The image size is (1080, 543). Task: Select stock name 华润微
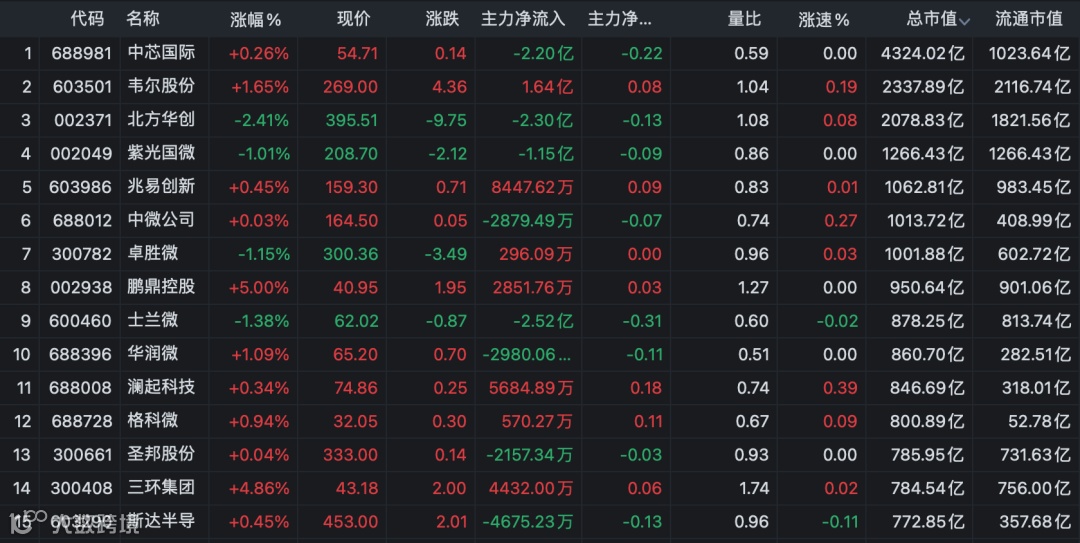pyautogui.click(x=153, y=354)
